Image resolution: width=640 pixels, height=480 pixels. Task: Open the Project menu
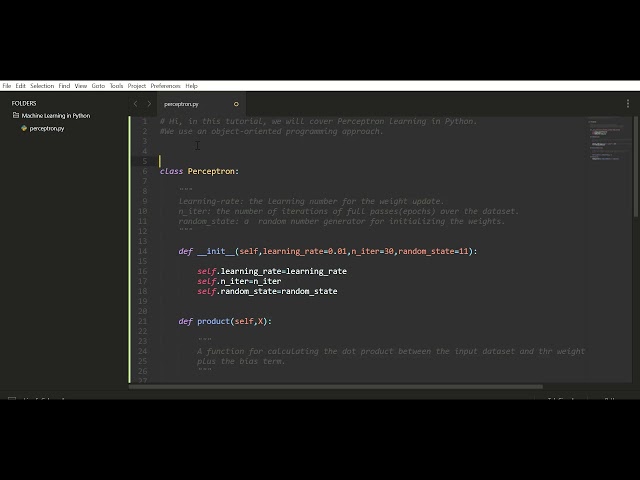tap(137, 86)
